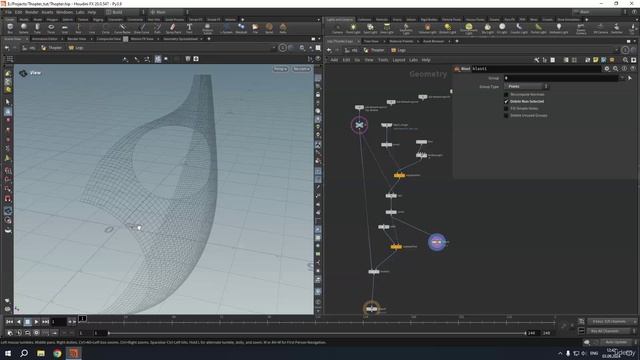Image resolution: width=640 pixels, height=360 pixels.
Task: Switch to Render View tab
Action: click(77, 39)
